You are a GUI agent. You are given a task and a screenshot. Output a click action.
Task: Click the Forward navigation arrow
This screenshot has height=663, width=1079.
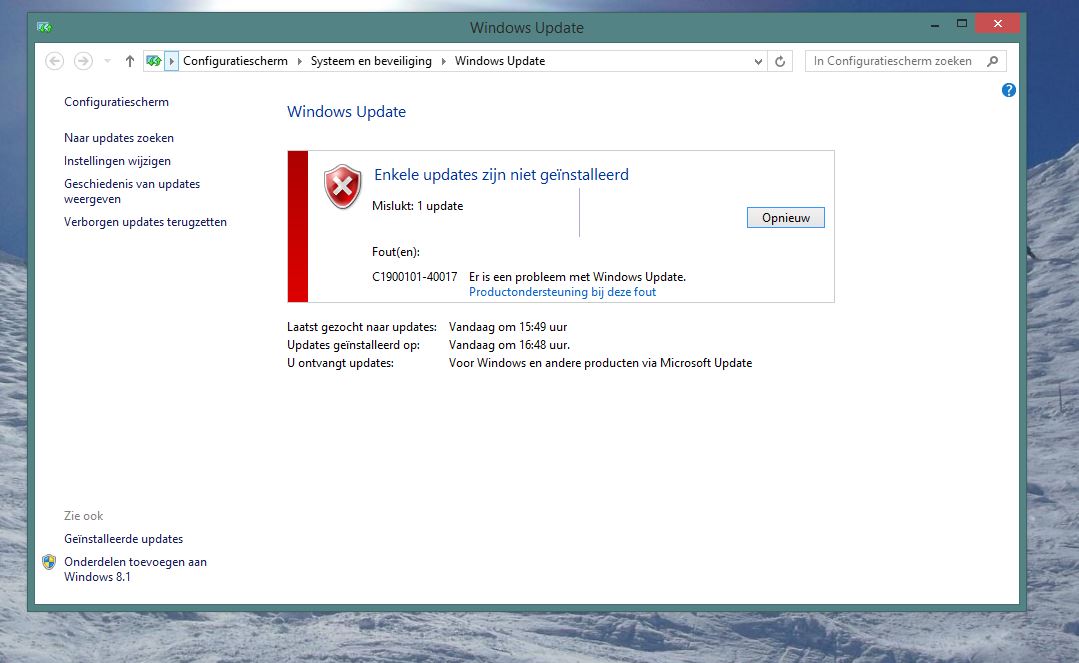pos(83,61)
